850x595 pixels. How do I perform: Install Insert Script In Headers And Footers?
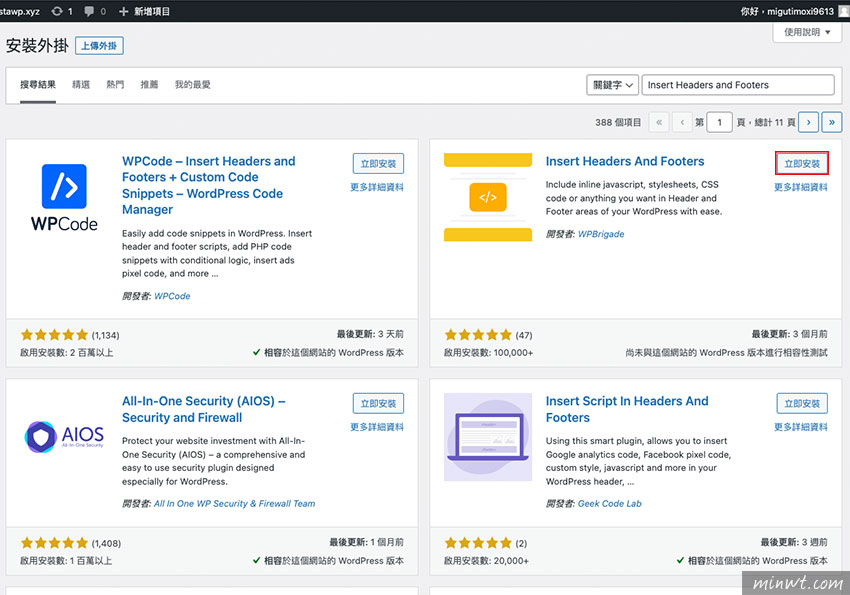coord(802,404)
